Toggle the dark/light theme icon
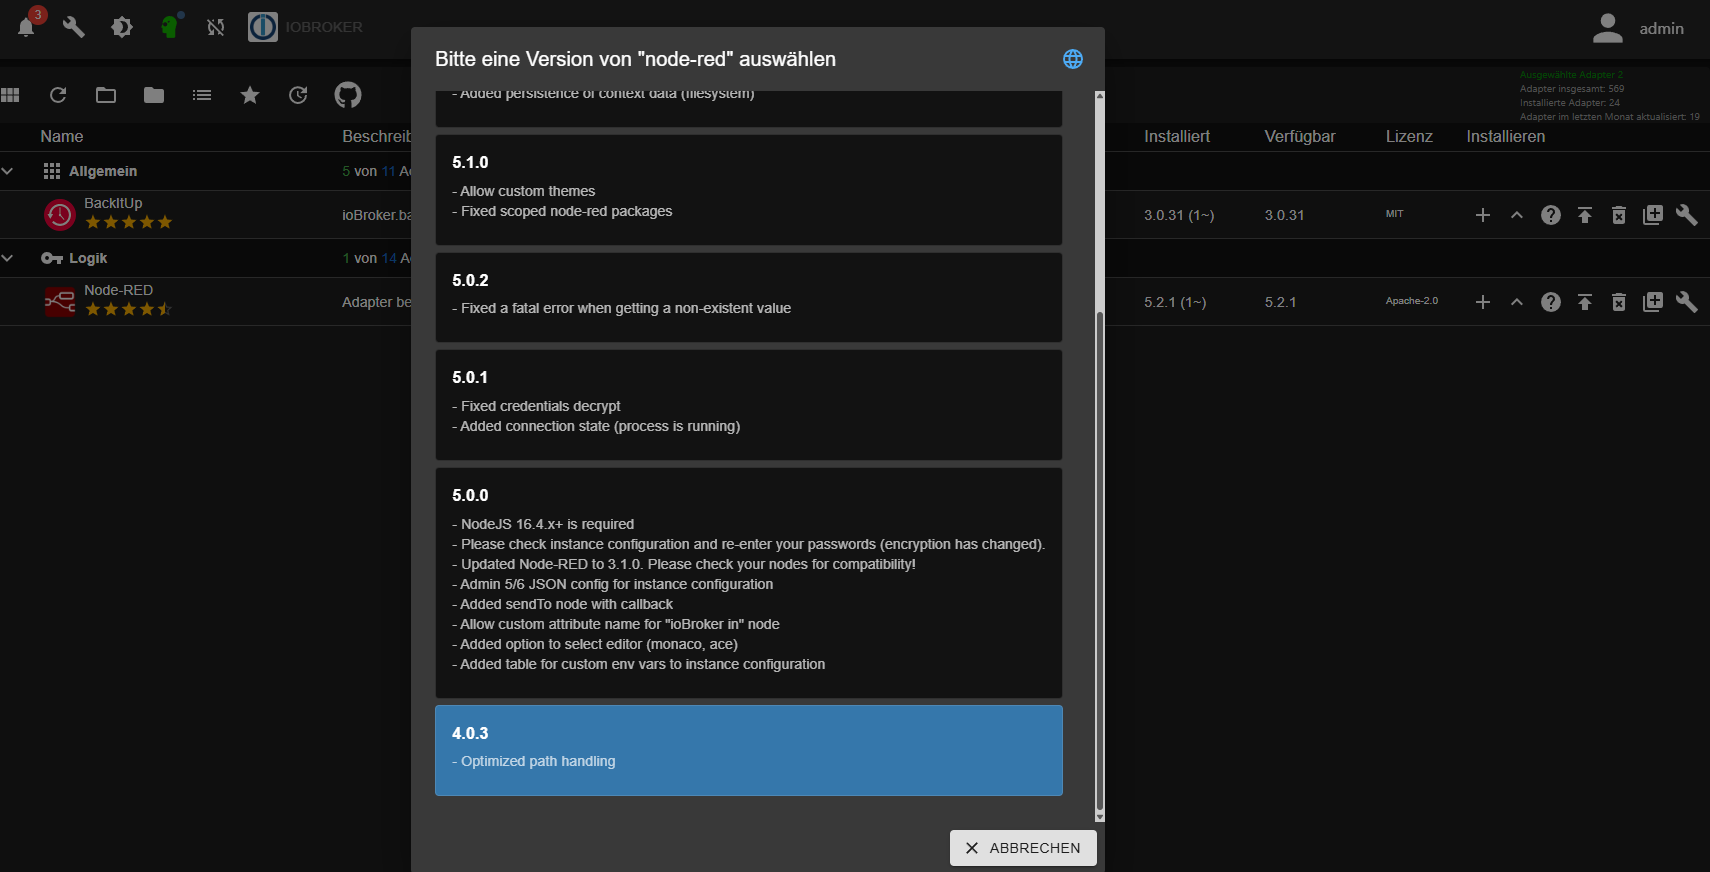 (x=122, y=27)
